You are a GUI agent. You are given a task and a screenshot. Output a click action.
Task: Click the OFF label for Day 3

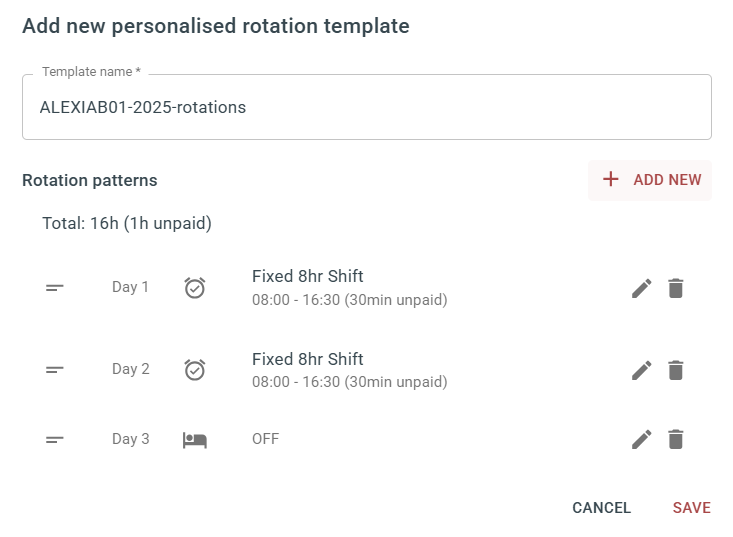tap(266, 439)
